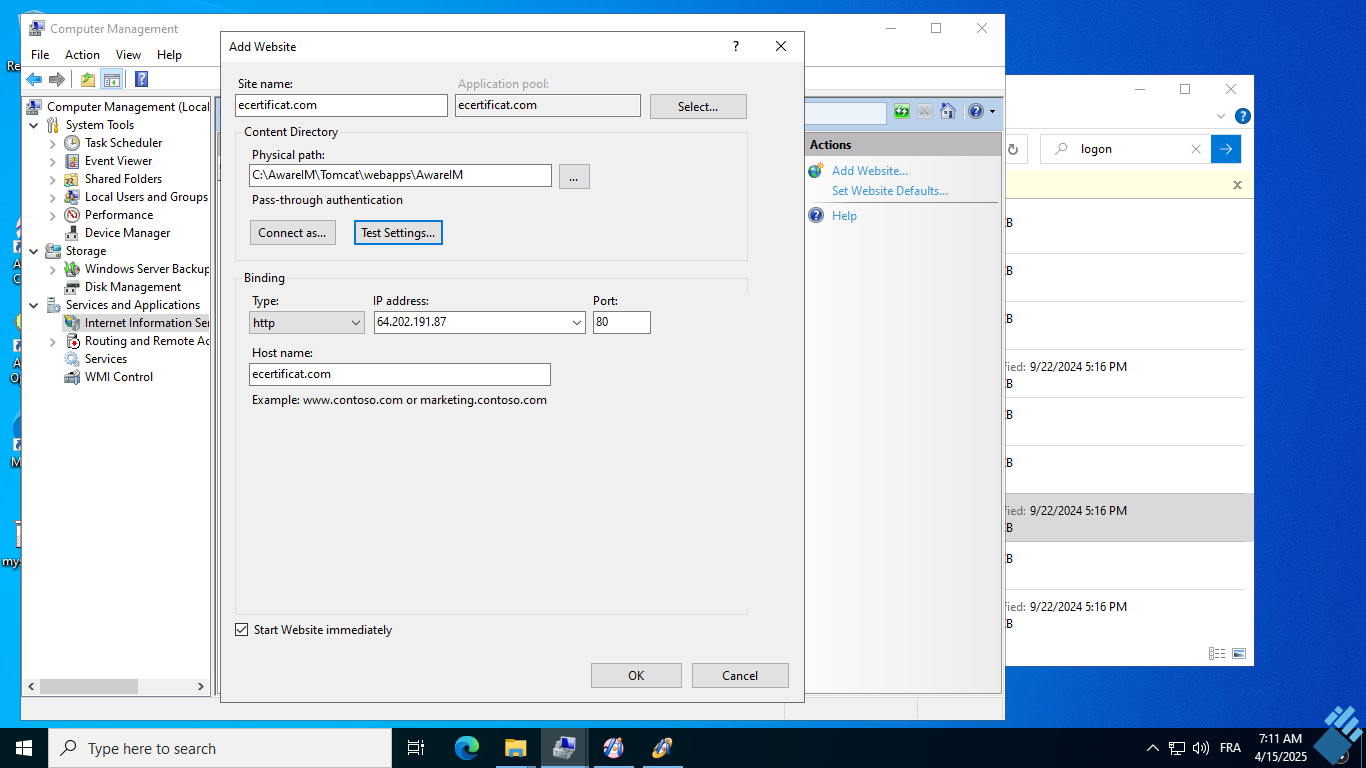Screen dimensions: 1366x768
Task: Open the View menu
Action: pyautogui.click(x=128, y=55)
